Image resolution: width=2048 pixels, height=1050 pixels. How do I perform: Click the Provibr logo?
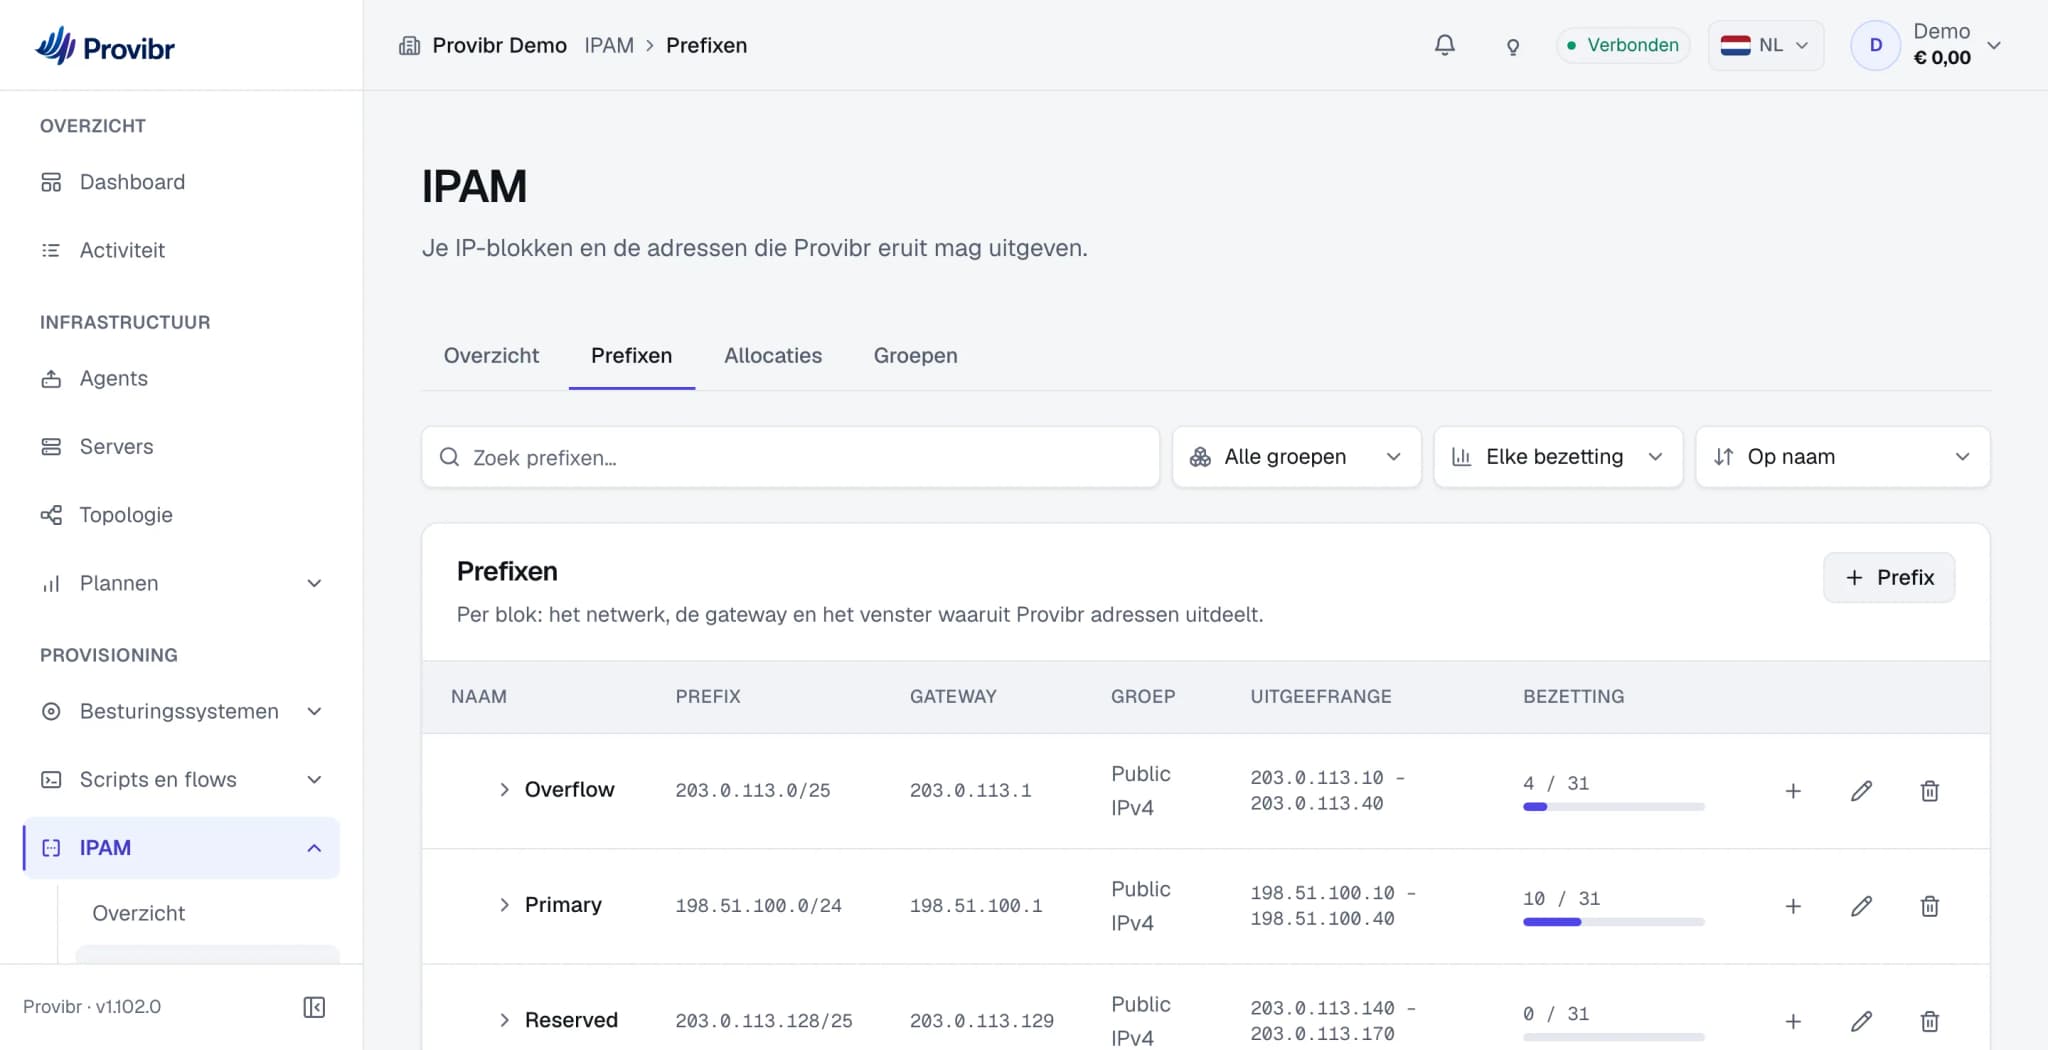tap(105, 46)
